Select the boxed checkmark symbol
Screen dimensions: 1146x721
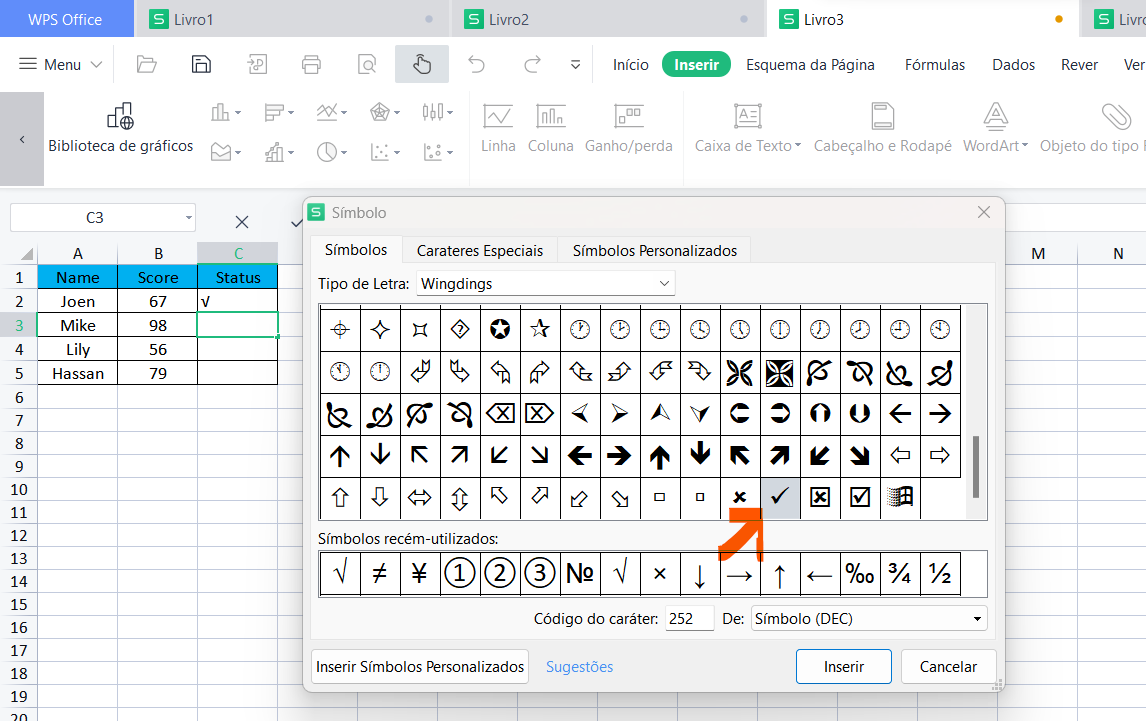coord(860,497)
